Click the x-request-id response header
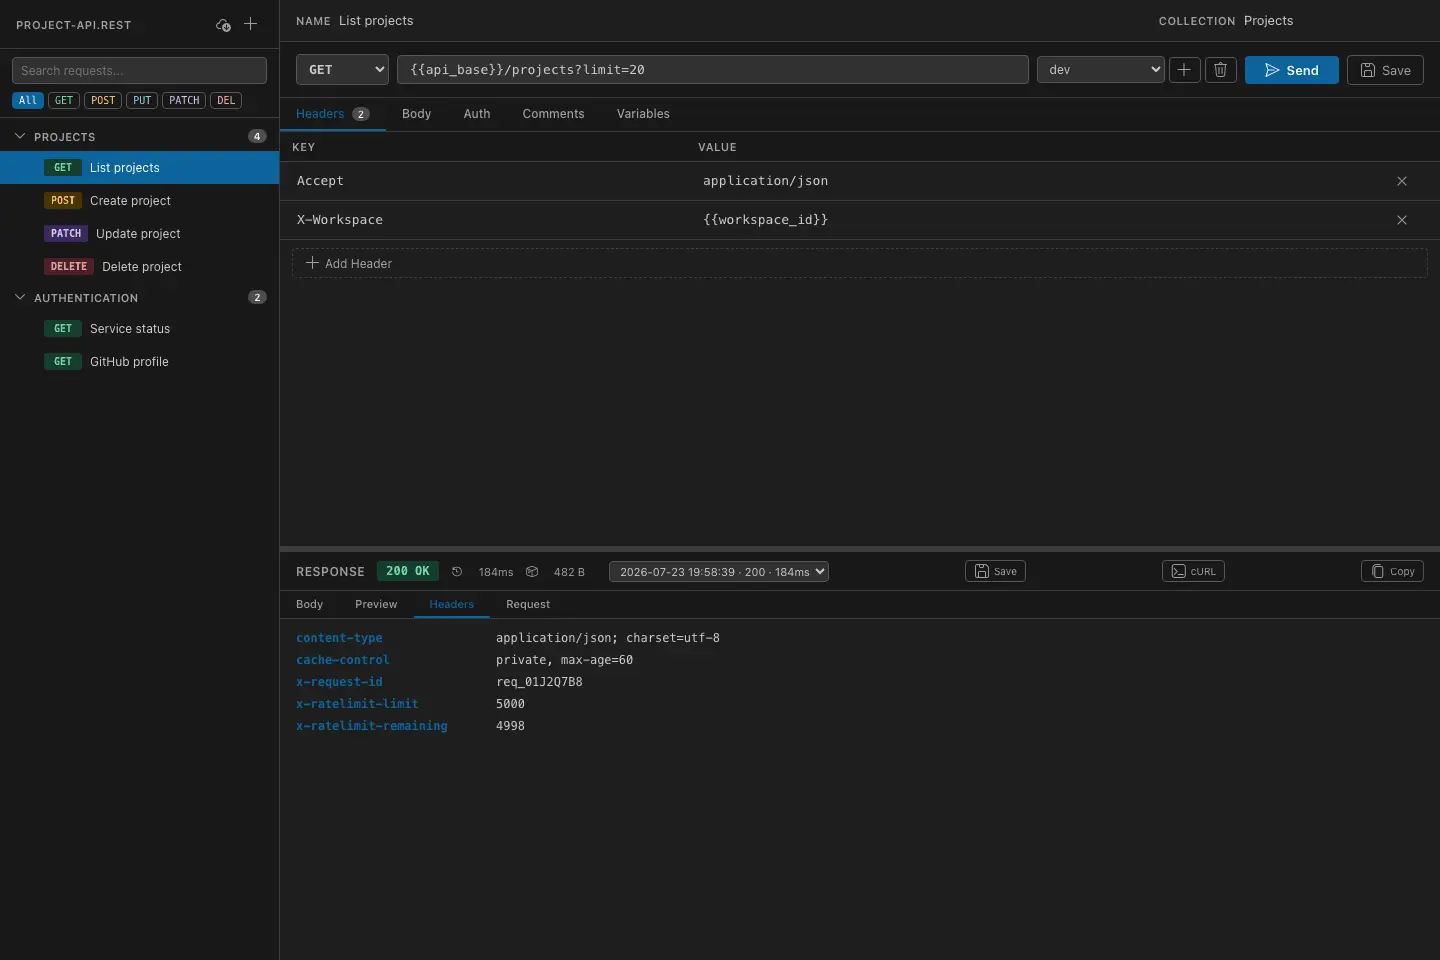The image size is (1440, 960). [339, 682]
